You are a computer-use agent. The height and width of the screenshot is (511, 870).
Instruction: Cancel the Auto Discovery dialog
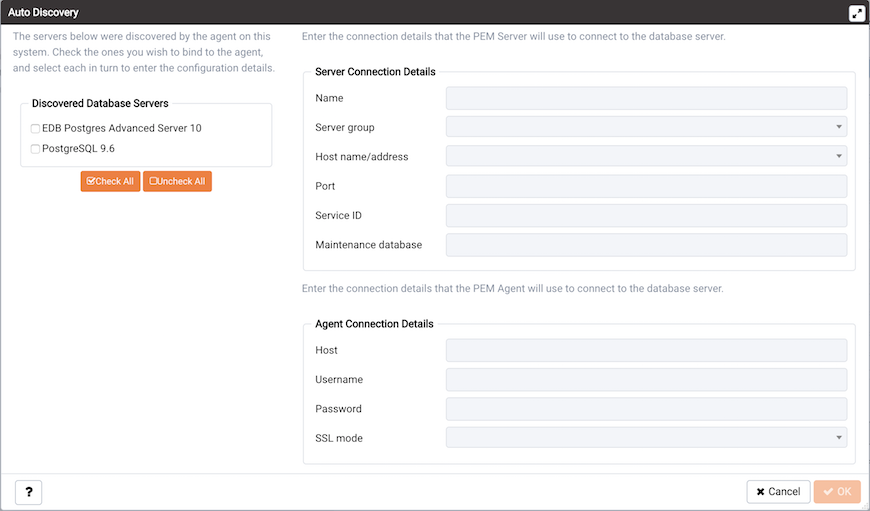click(778, 492)
